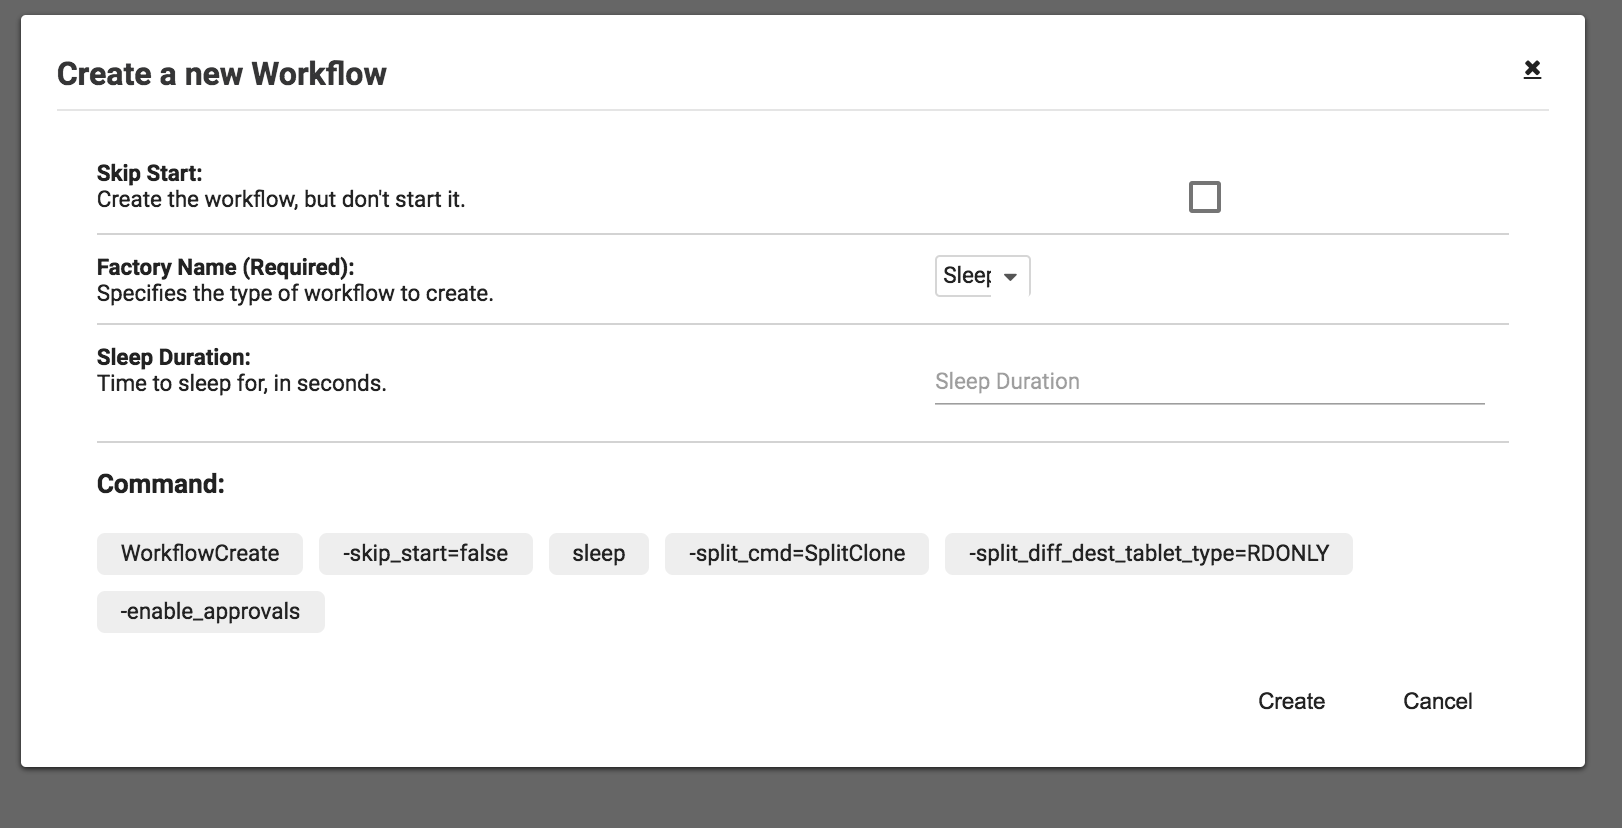Viewport: 1622px width, 828px height.
Task: Select the -split_cmd=SplitClone chip
Action: click(x=796, y=554)
